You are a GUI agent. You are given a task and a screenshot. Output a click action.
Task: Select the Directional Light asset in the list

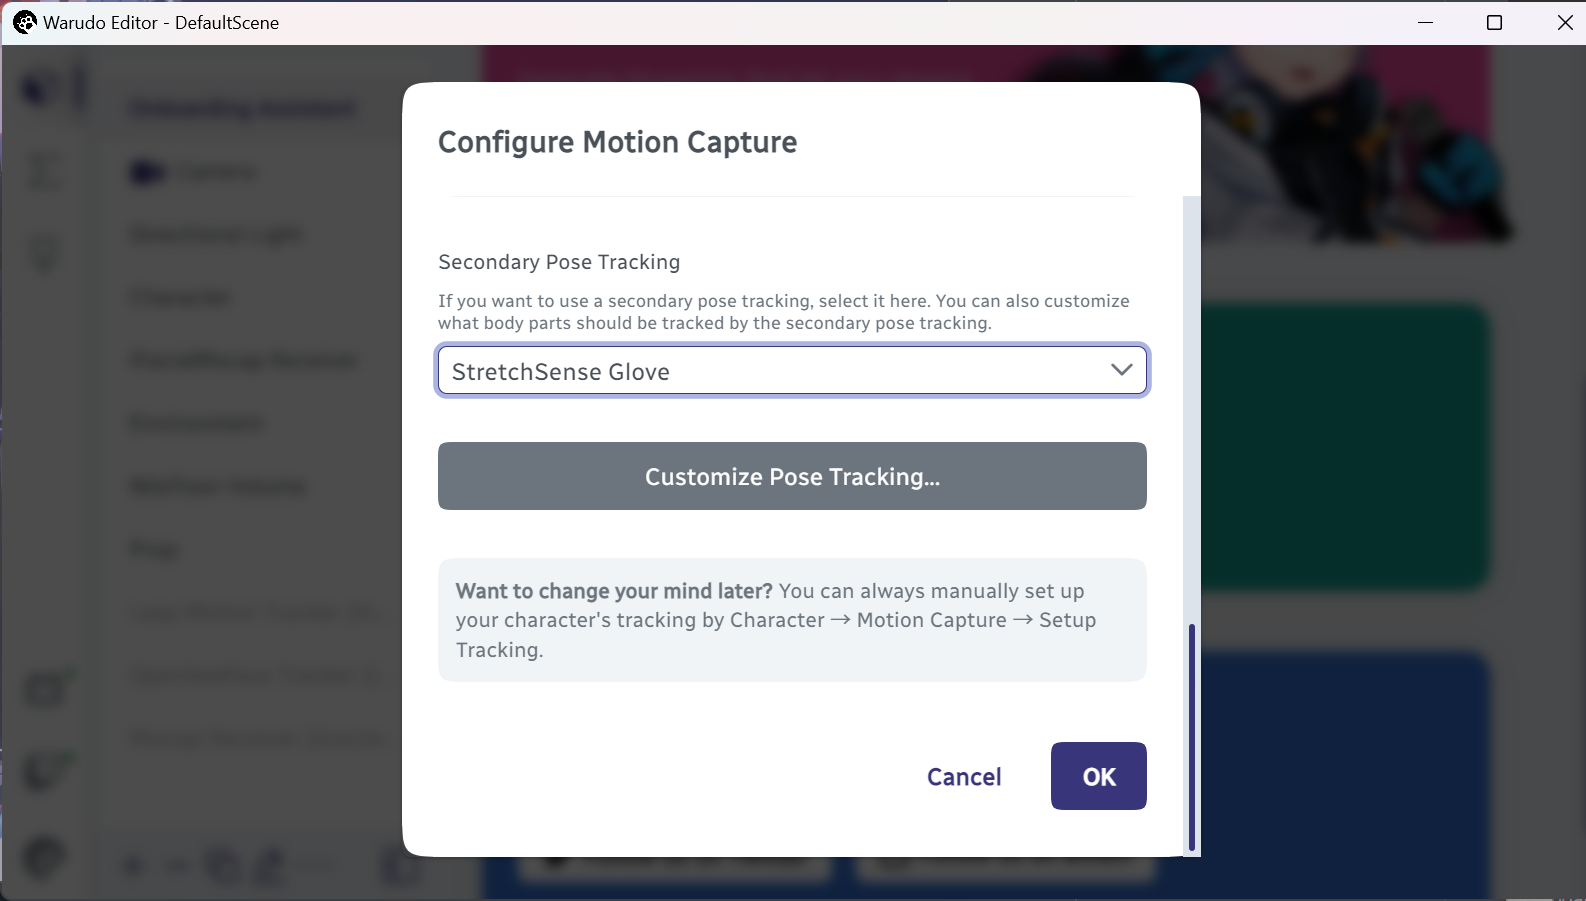[216, 235]
